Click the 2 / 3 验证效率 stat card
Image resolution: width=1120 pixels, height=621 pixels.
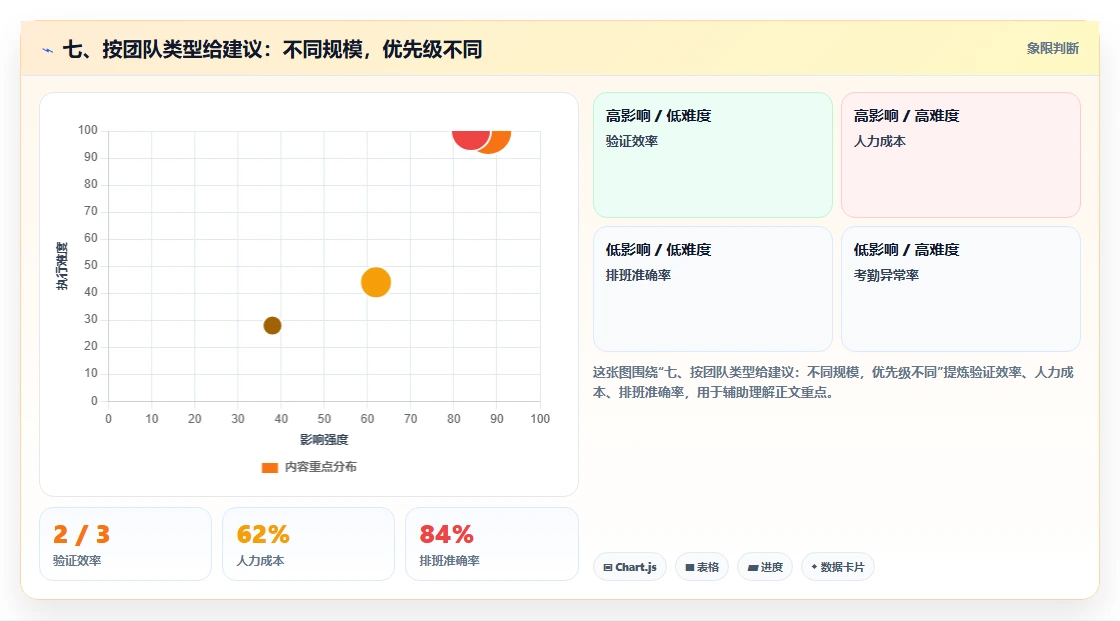coord(125,544)
